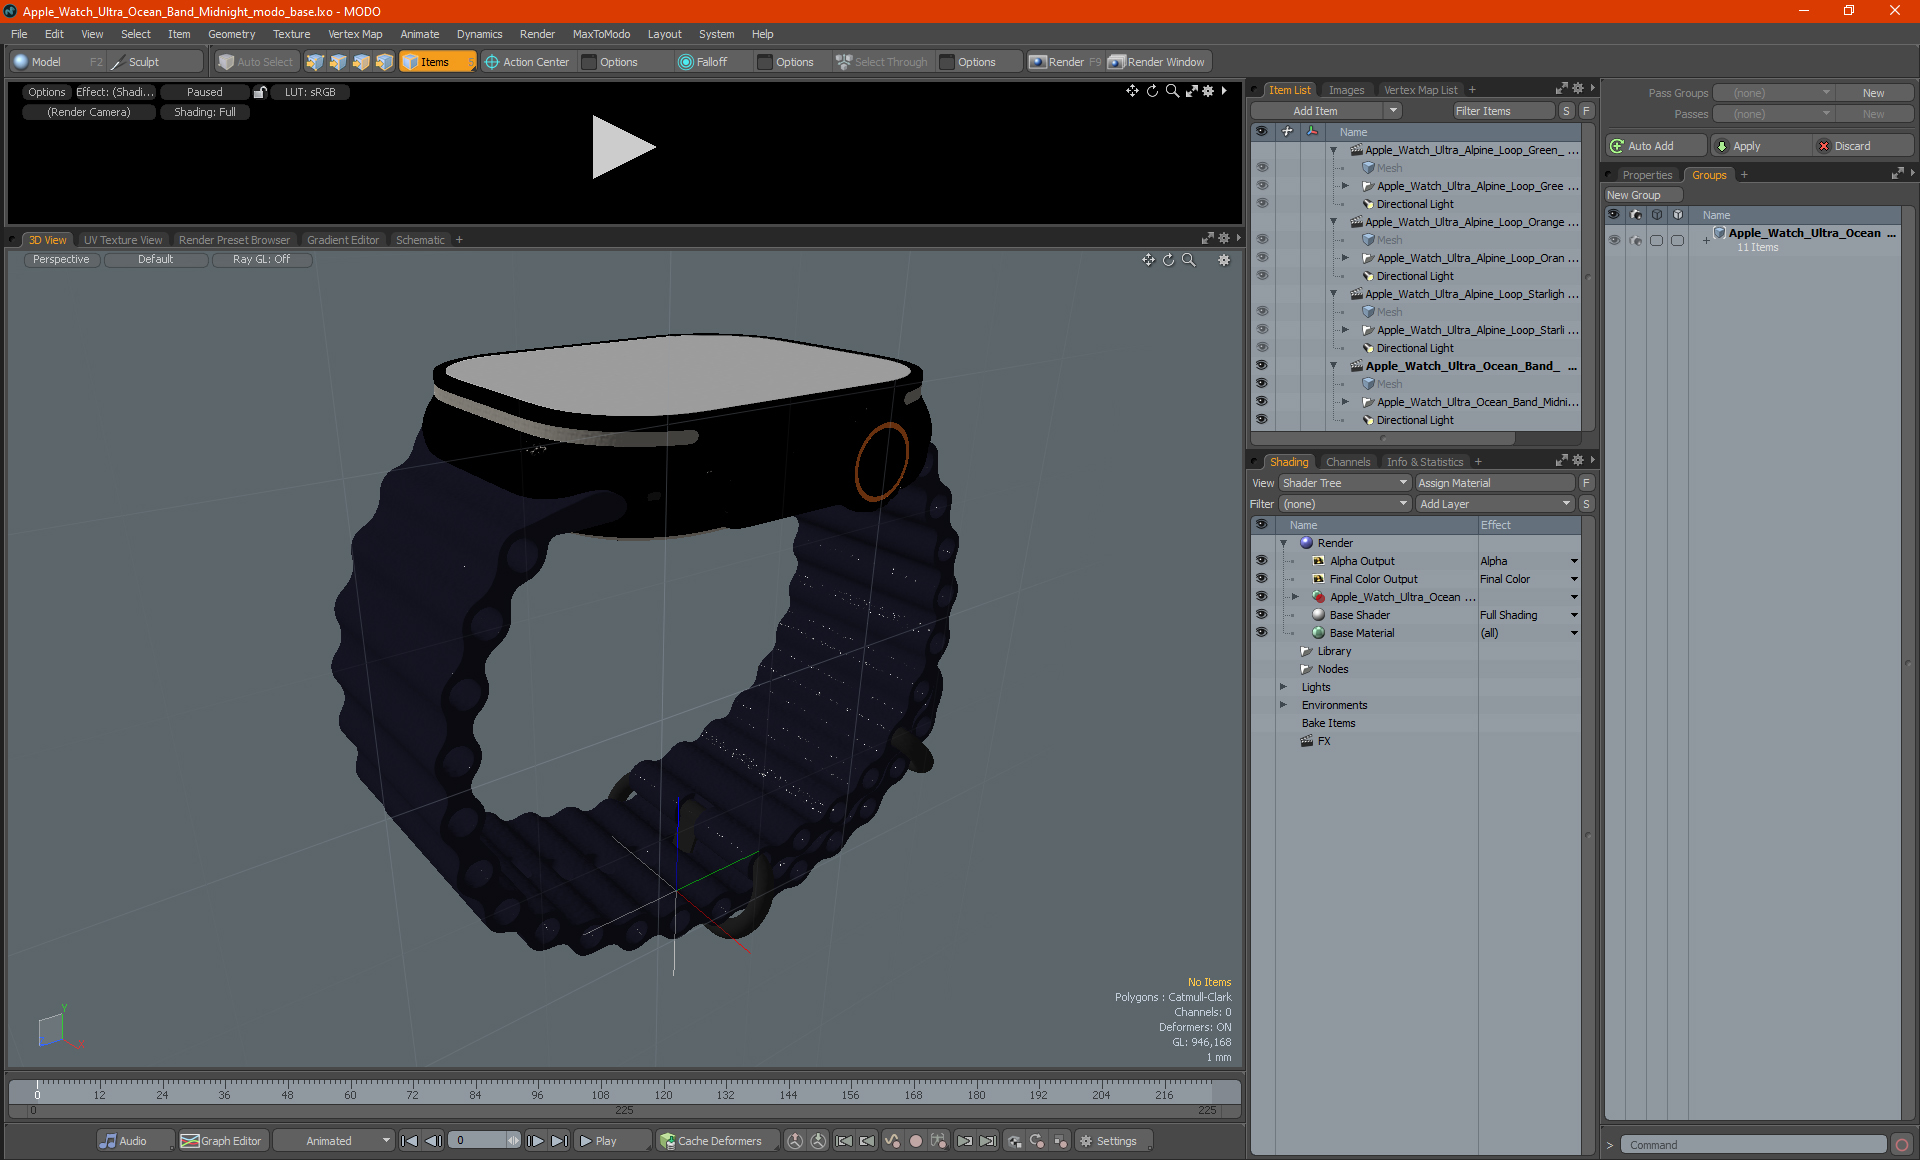Select Vertices selection mode icon
Viewport: 1920px width, 1160px height.
pos(315,62)
